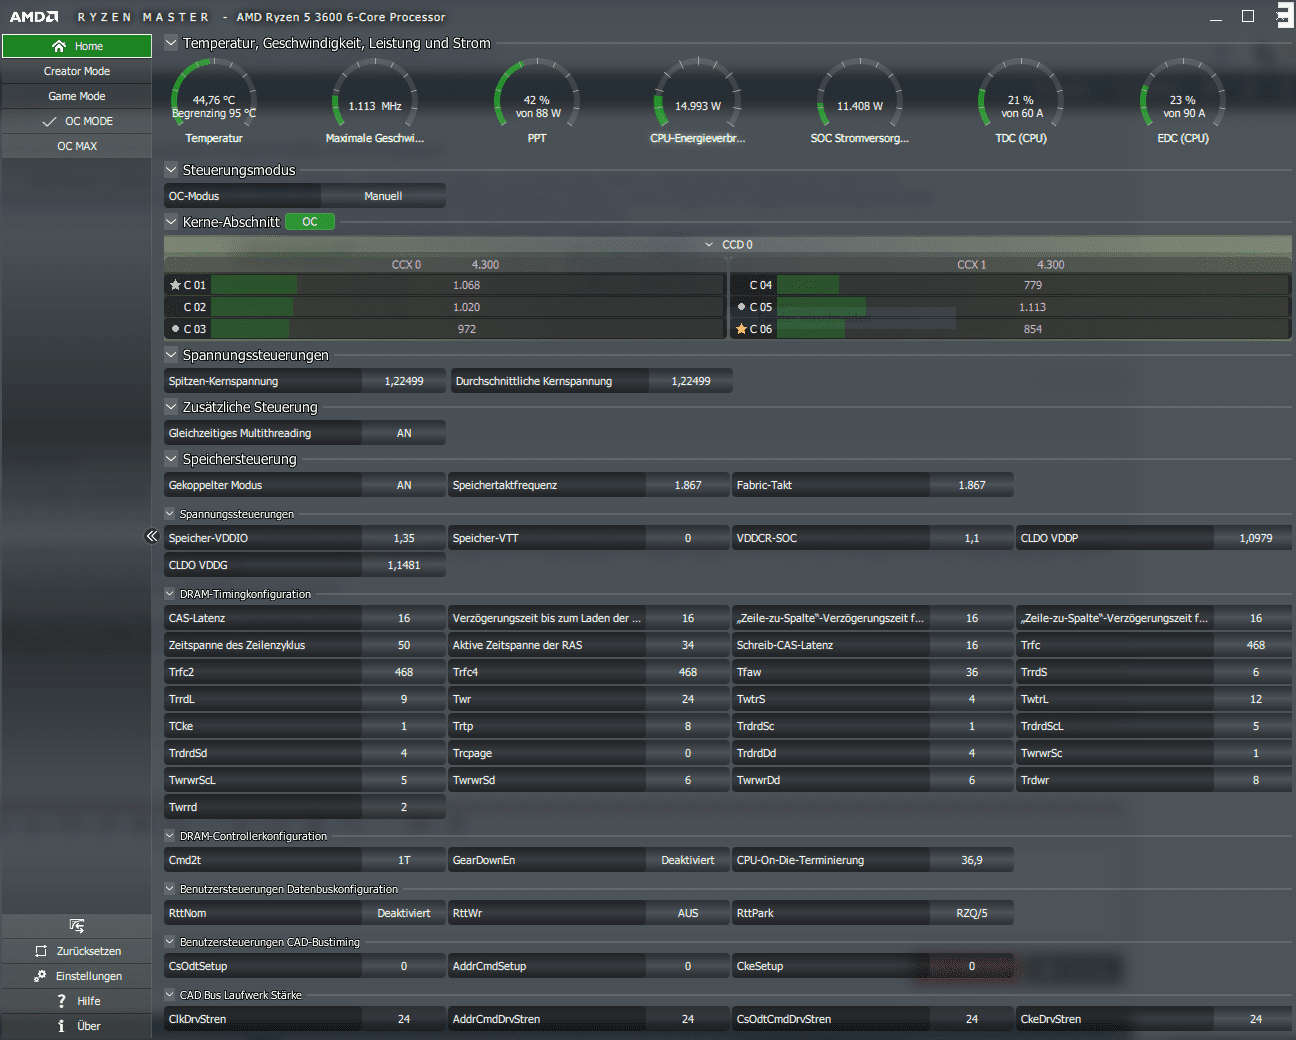Click the Home house icon
Viewport: 1296px width, 1040px height.
(x=59, y=46)
